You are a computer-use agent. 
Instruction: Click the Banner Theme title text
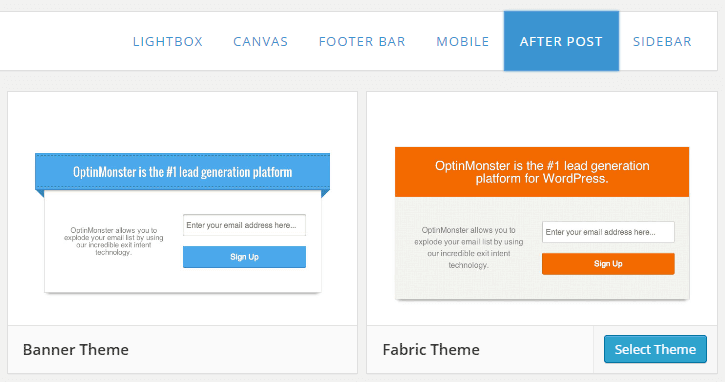pos(76,350)
